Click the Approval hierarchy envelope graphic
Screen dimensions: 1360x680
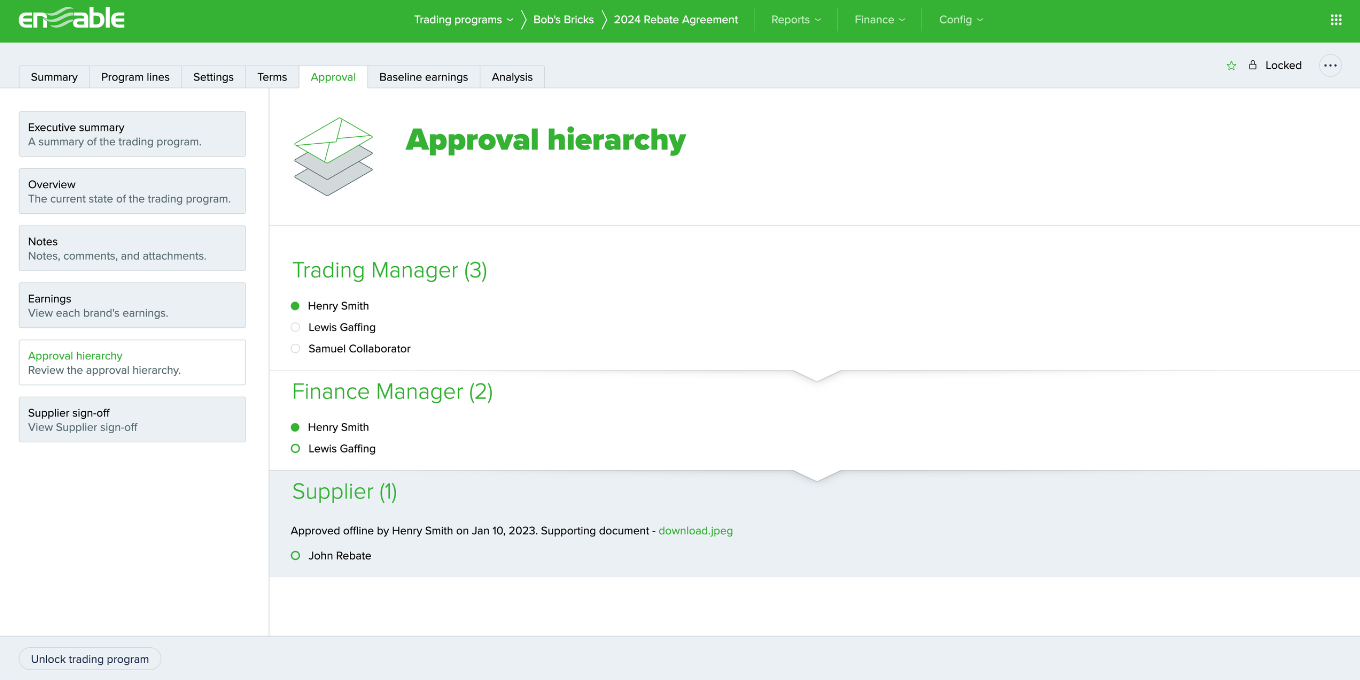coord(333,155)
